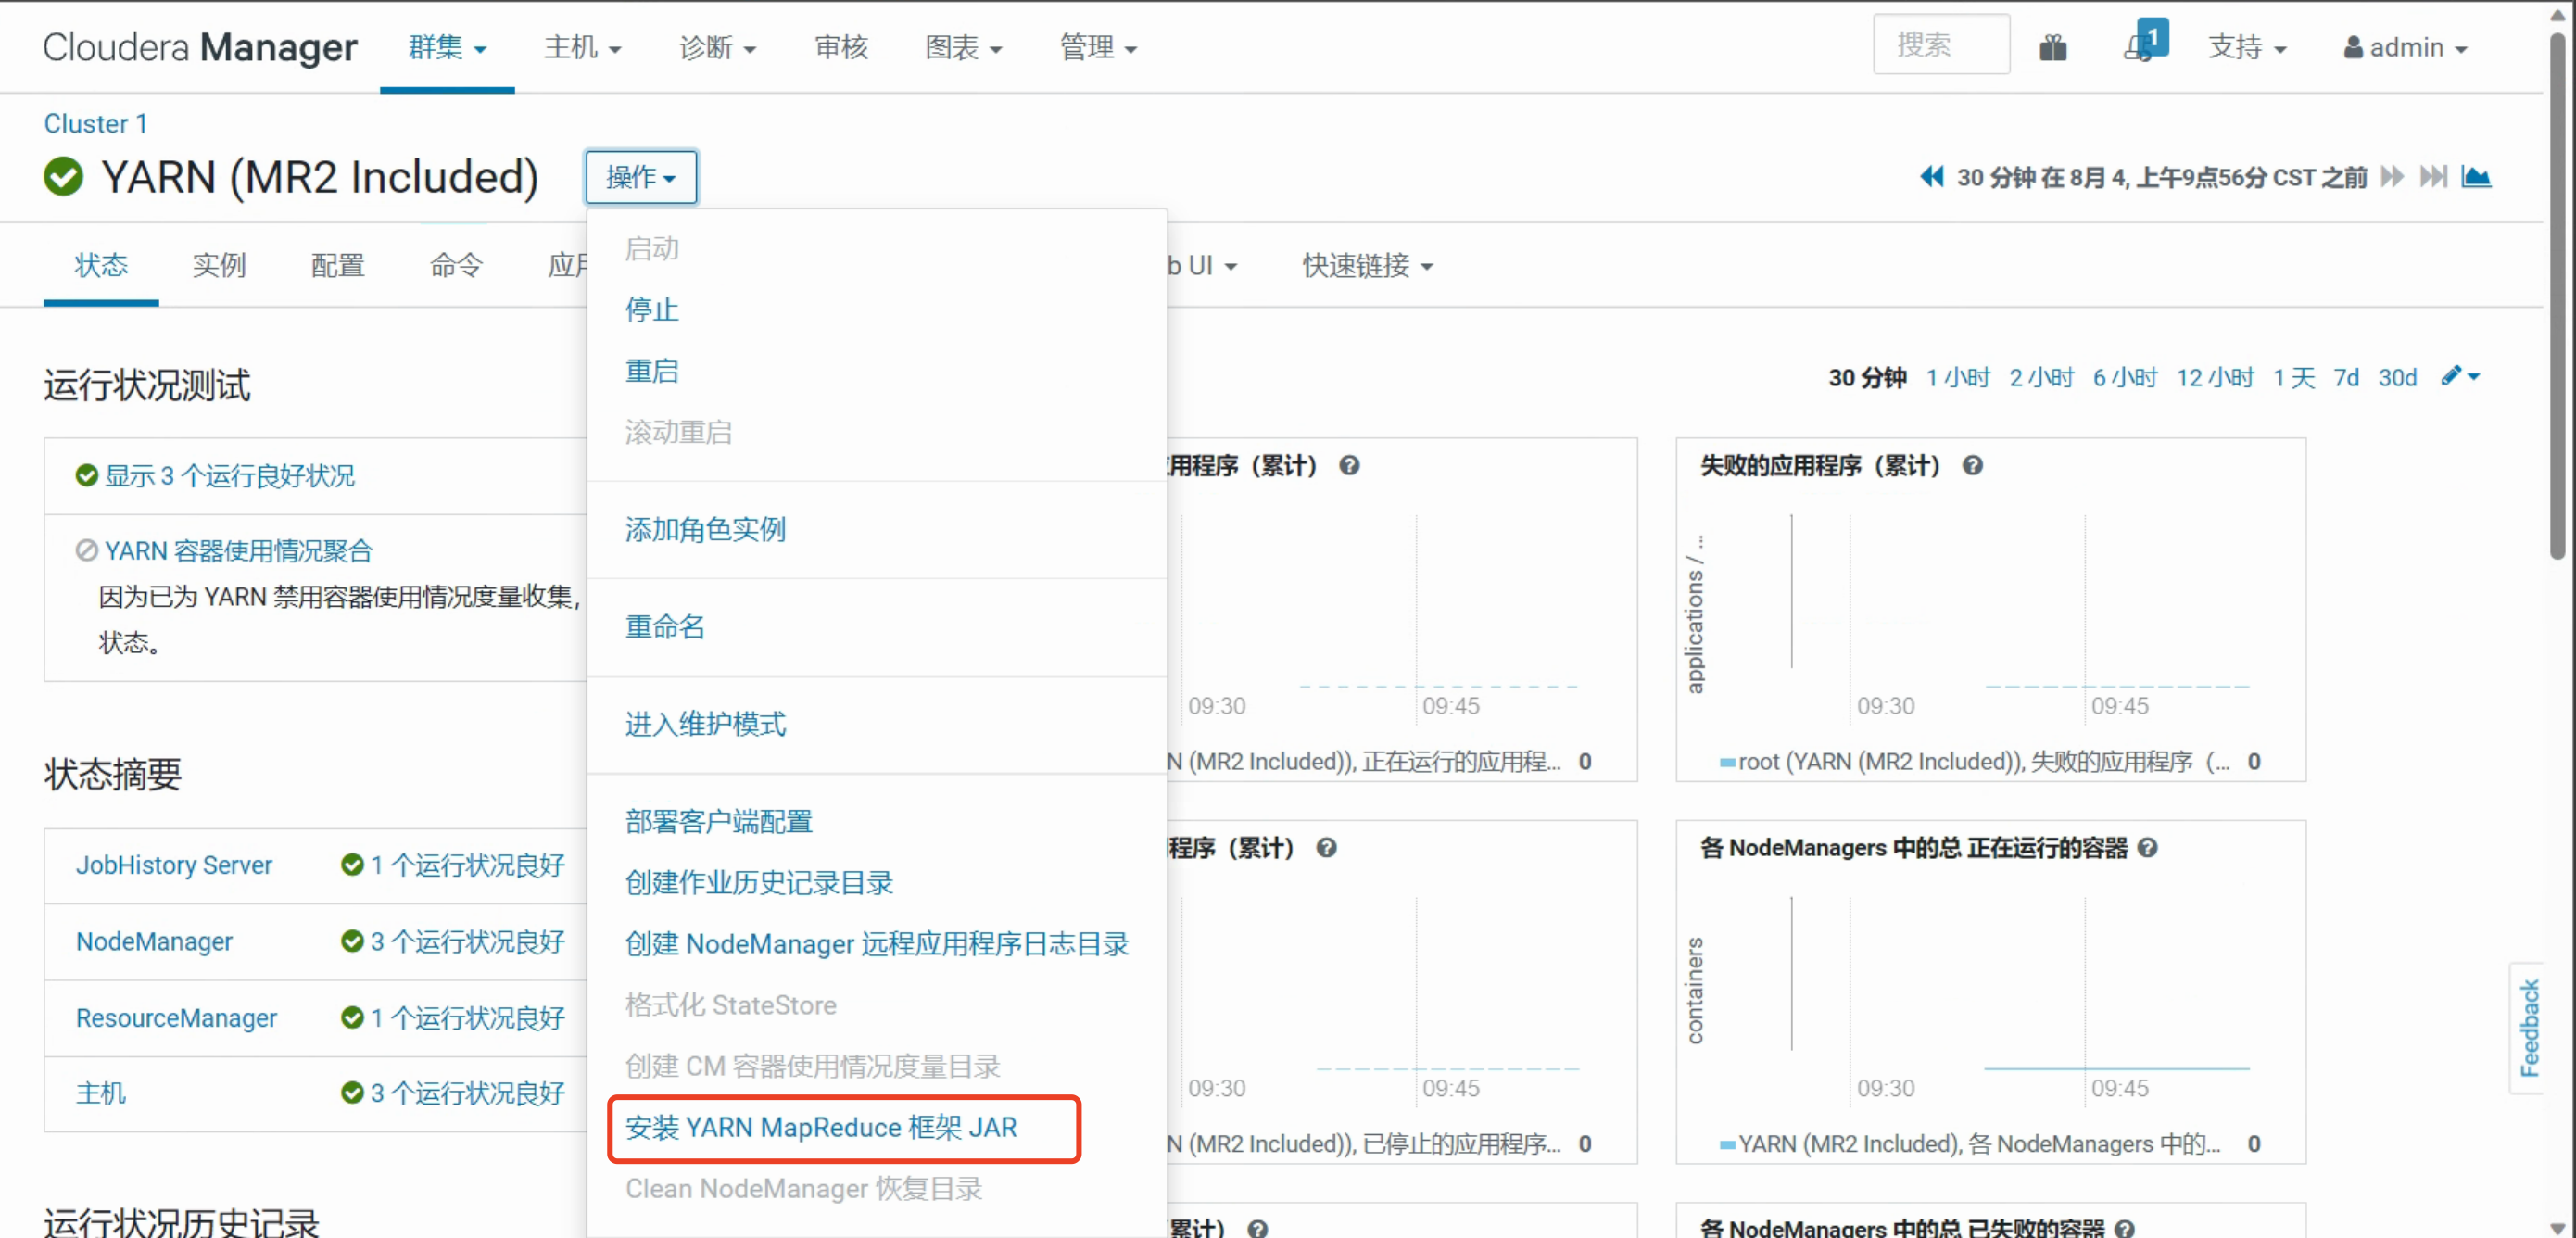Toggle the 操作 actions dropdown button
The height and width of the screenshot is (1238, 2576).
(x=641, y=177)
